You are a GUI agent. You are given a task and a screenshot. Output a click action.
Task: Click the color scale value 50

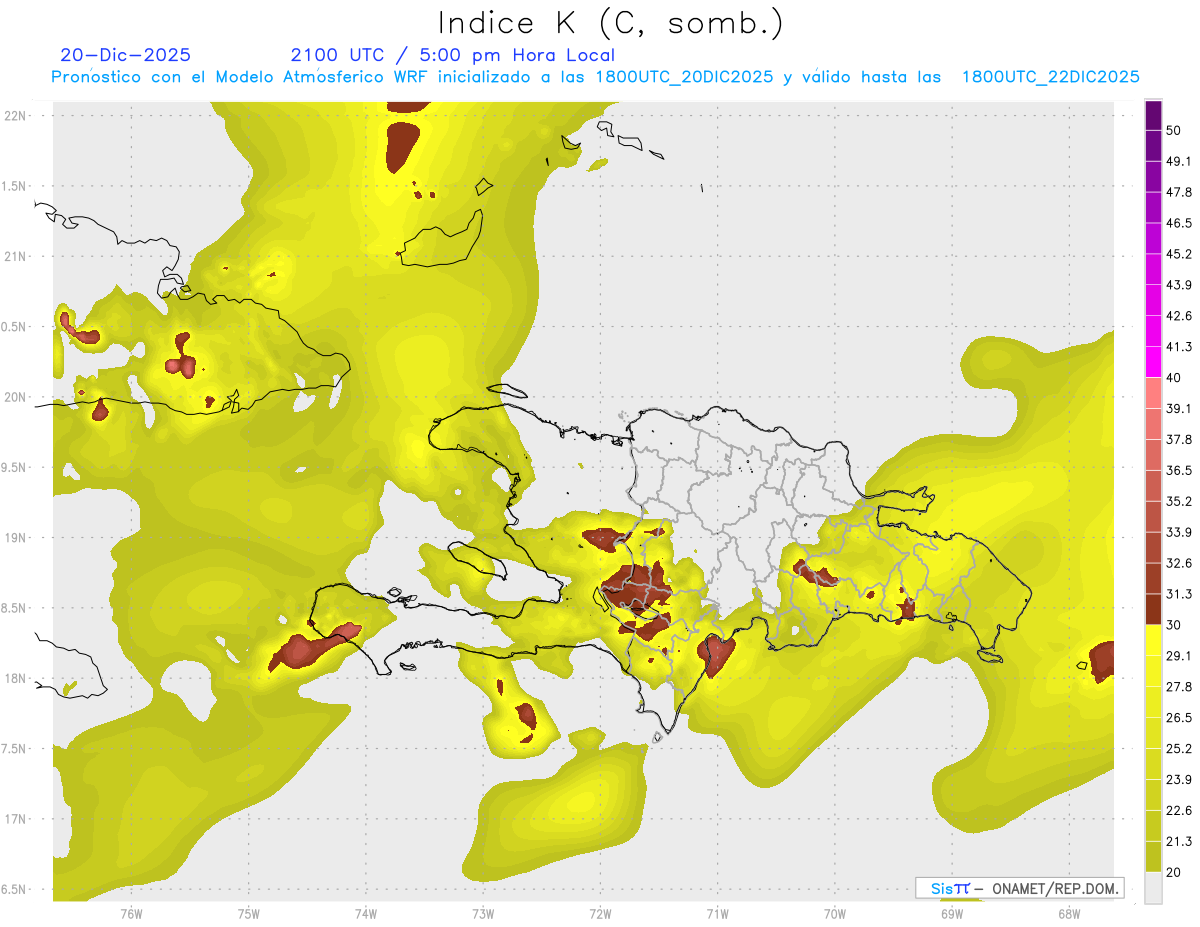pos(1174,130)
